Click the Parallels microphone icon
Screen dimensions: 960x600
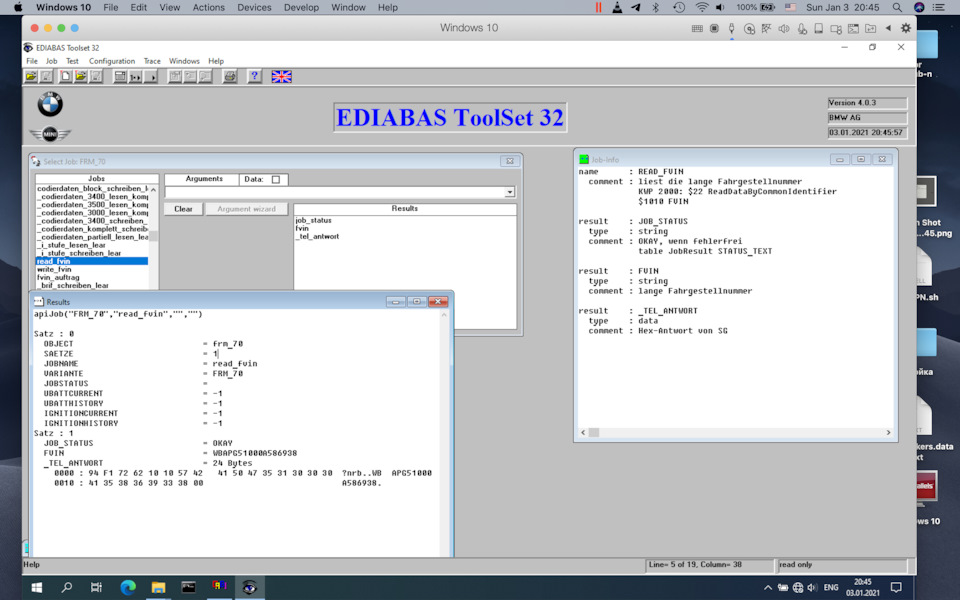click(x=801, y=28)
